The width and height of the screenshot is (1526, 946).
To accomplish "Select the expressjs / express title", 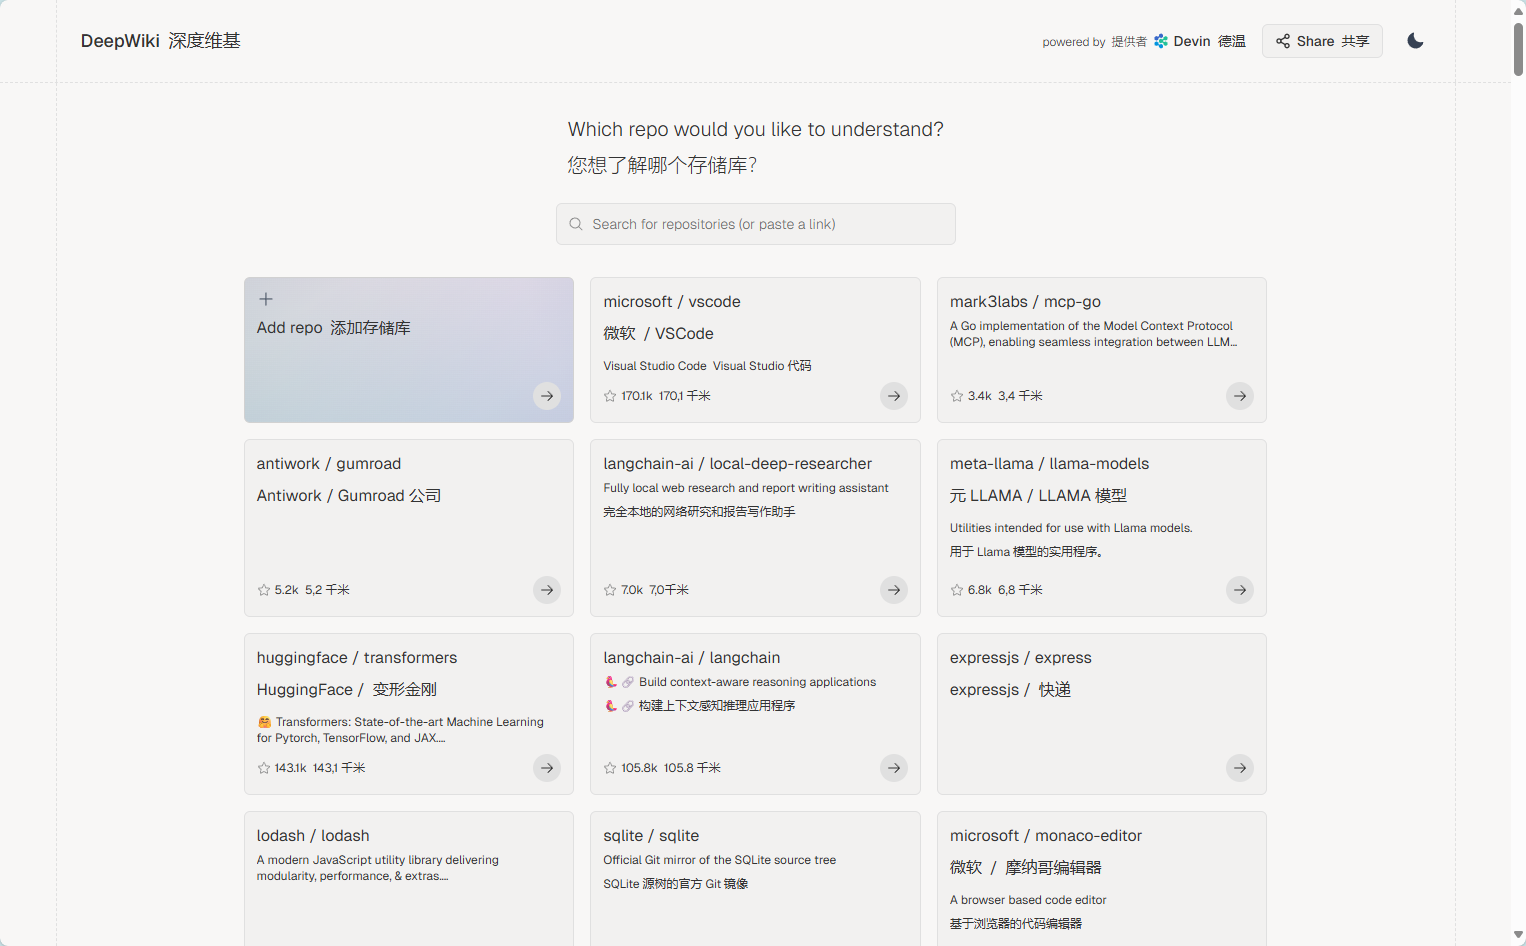I will tap(1021, 658).
